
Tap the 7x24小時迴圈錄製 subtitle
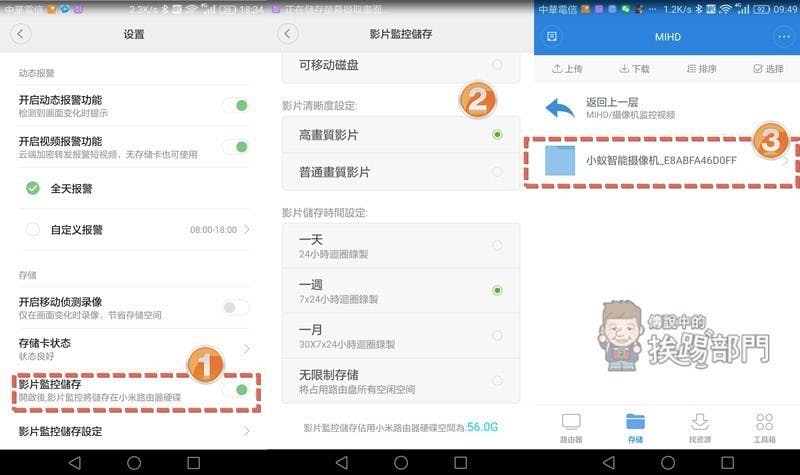point(339,299)
